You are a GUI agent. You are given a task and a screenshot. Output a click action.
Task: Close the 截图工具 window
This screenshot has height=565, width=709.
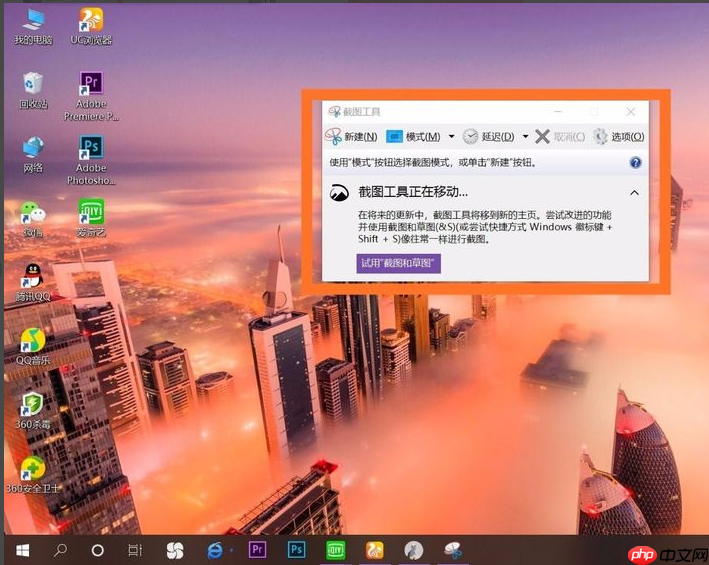pyautogui.click(x=630, y=111)
